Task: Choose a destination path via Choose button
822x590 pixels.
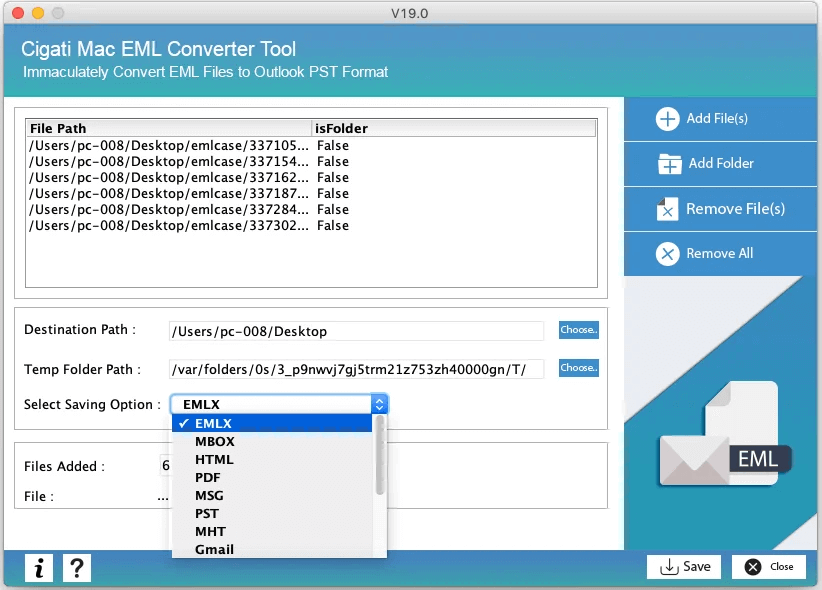Action: coord(578,330)
